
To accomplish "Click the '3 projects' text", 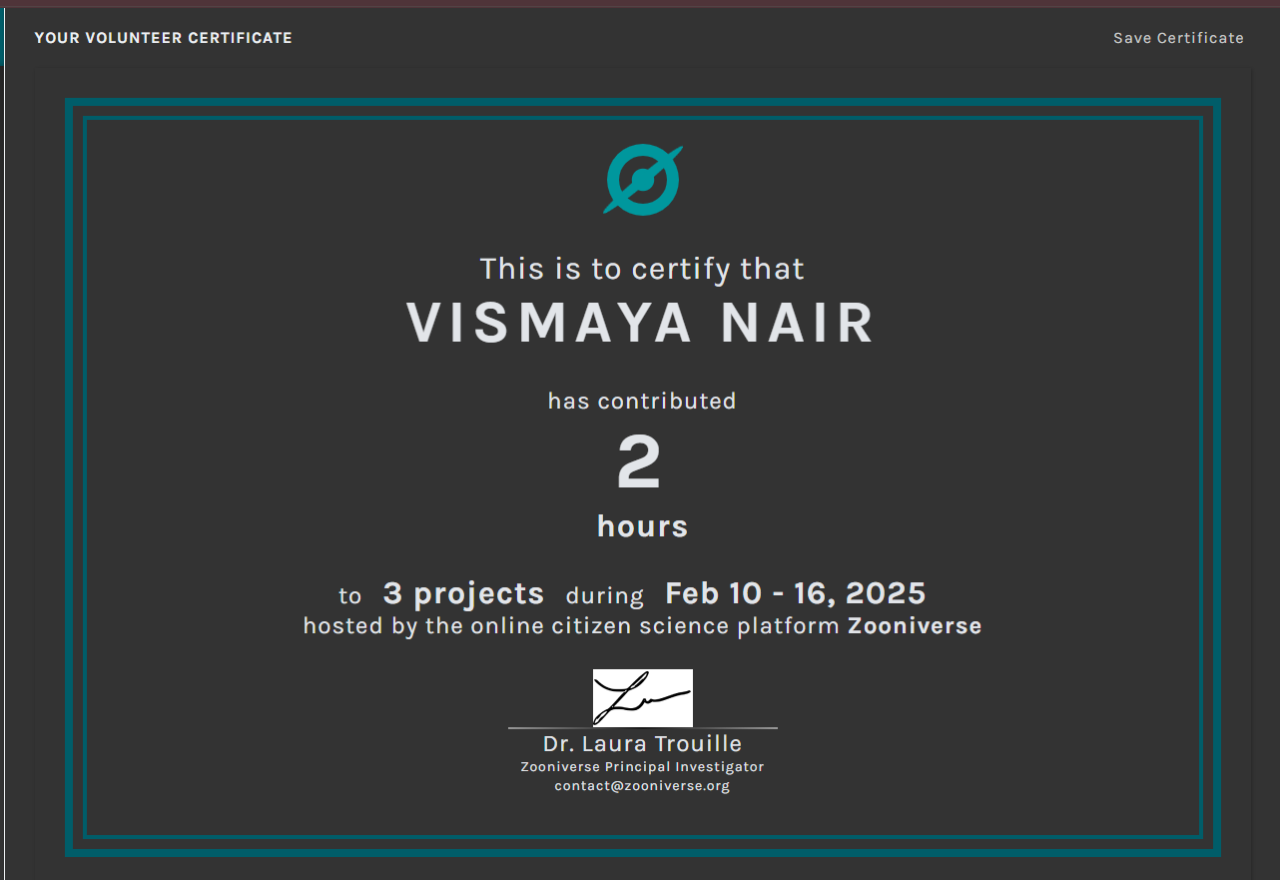I will (x=463, y=594).
